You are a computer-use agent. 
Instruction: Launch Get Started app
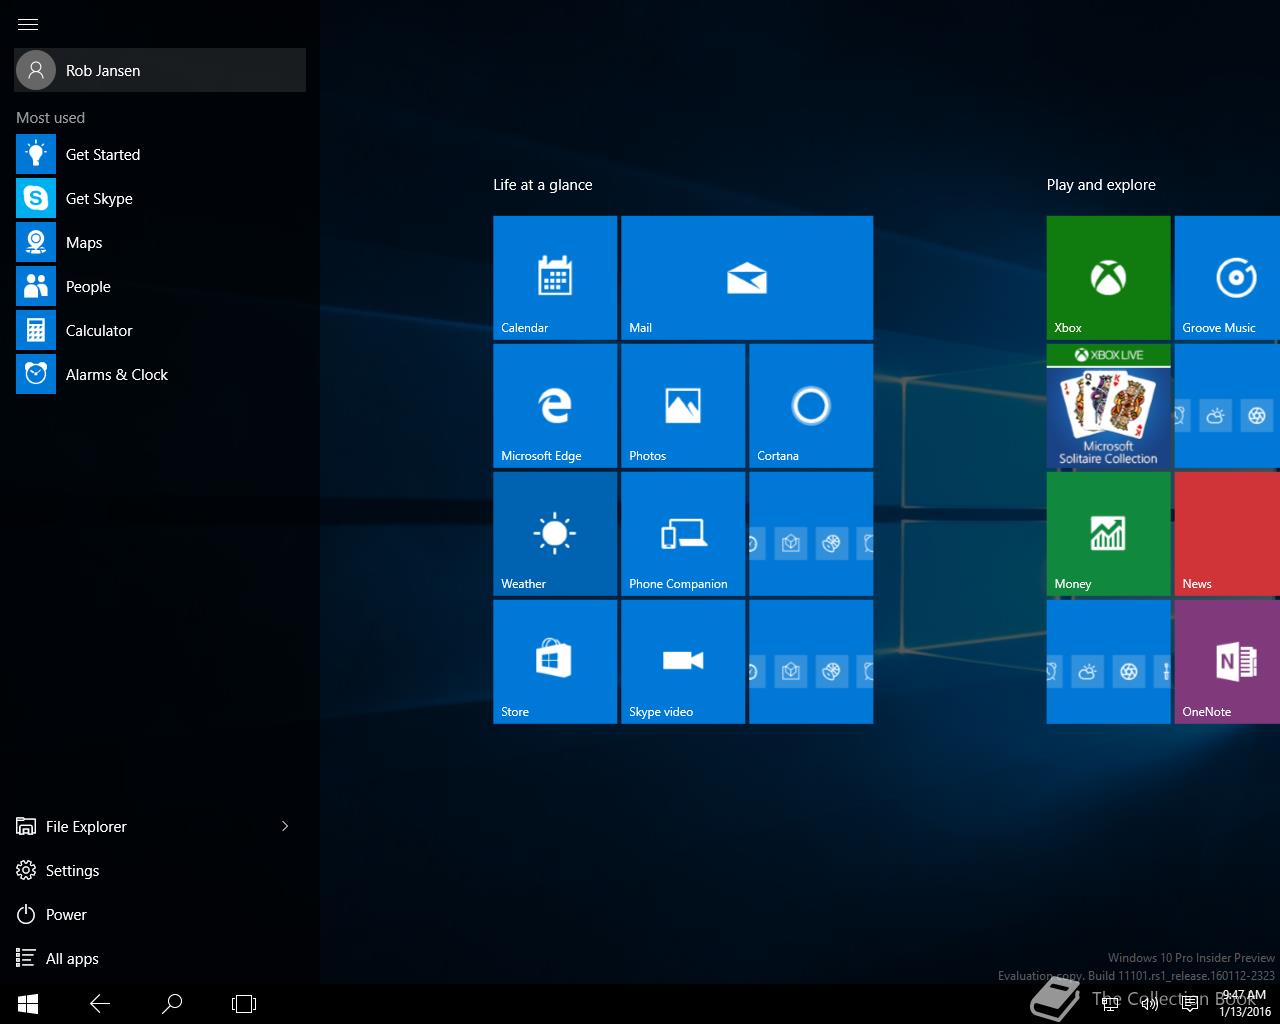(160, 154)
